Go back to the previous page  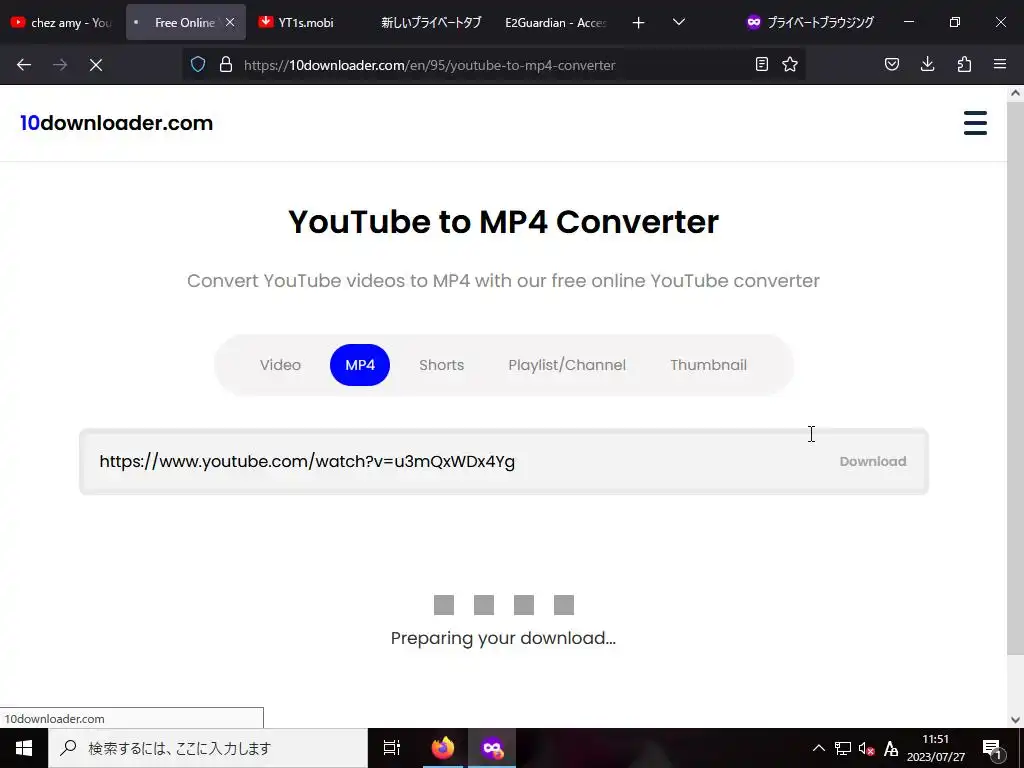[24, 65]
